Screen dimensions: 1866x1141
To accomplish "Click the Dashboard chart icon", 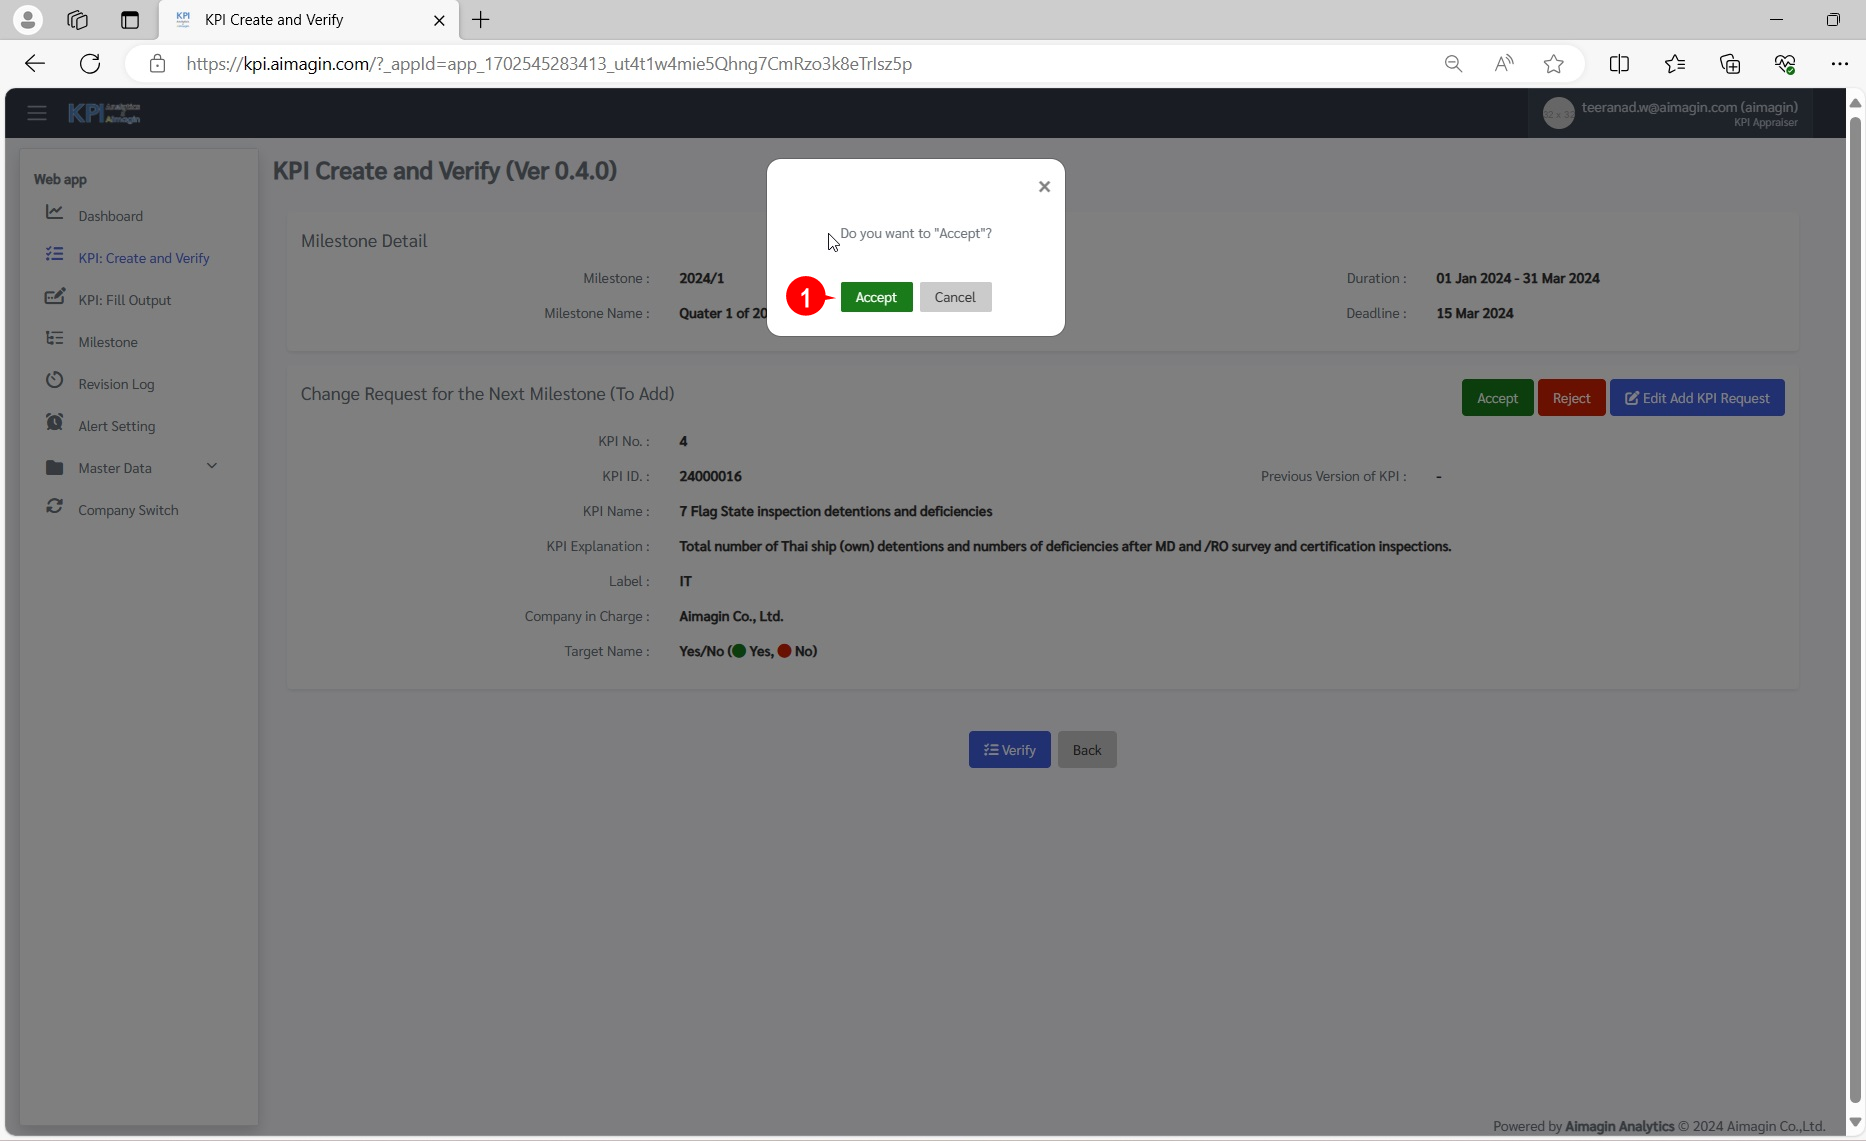I will click(55, 213).
